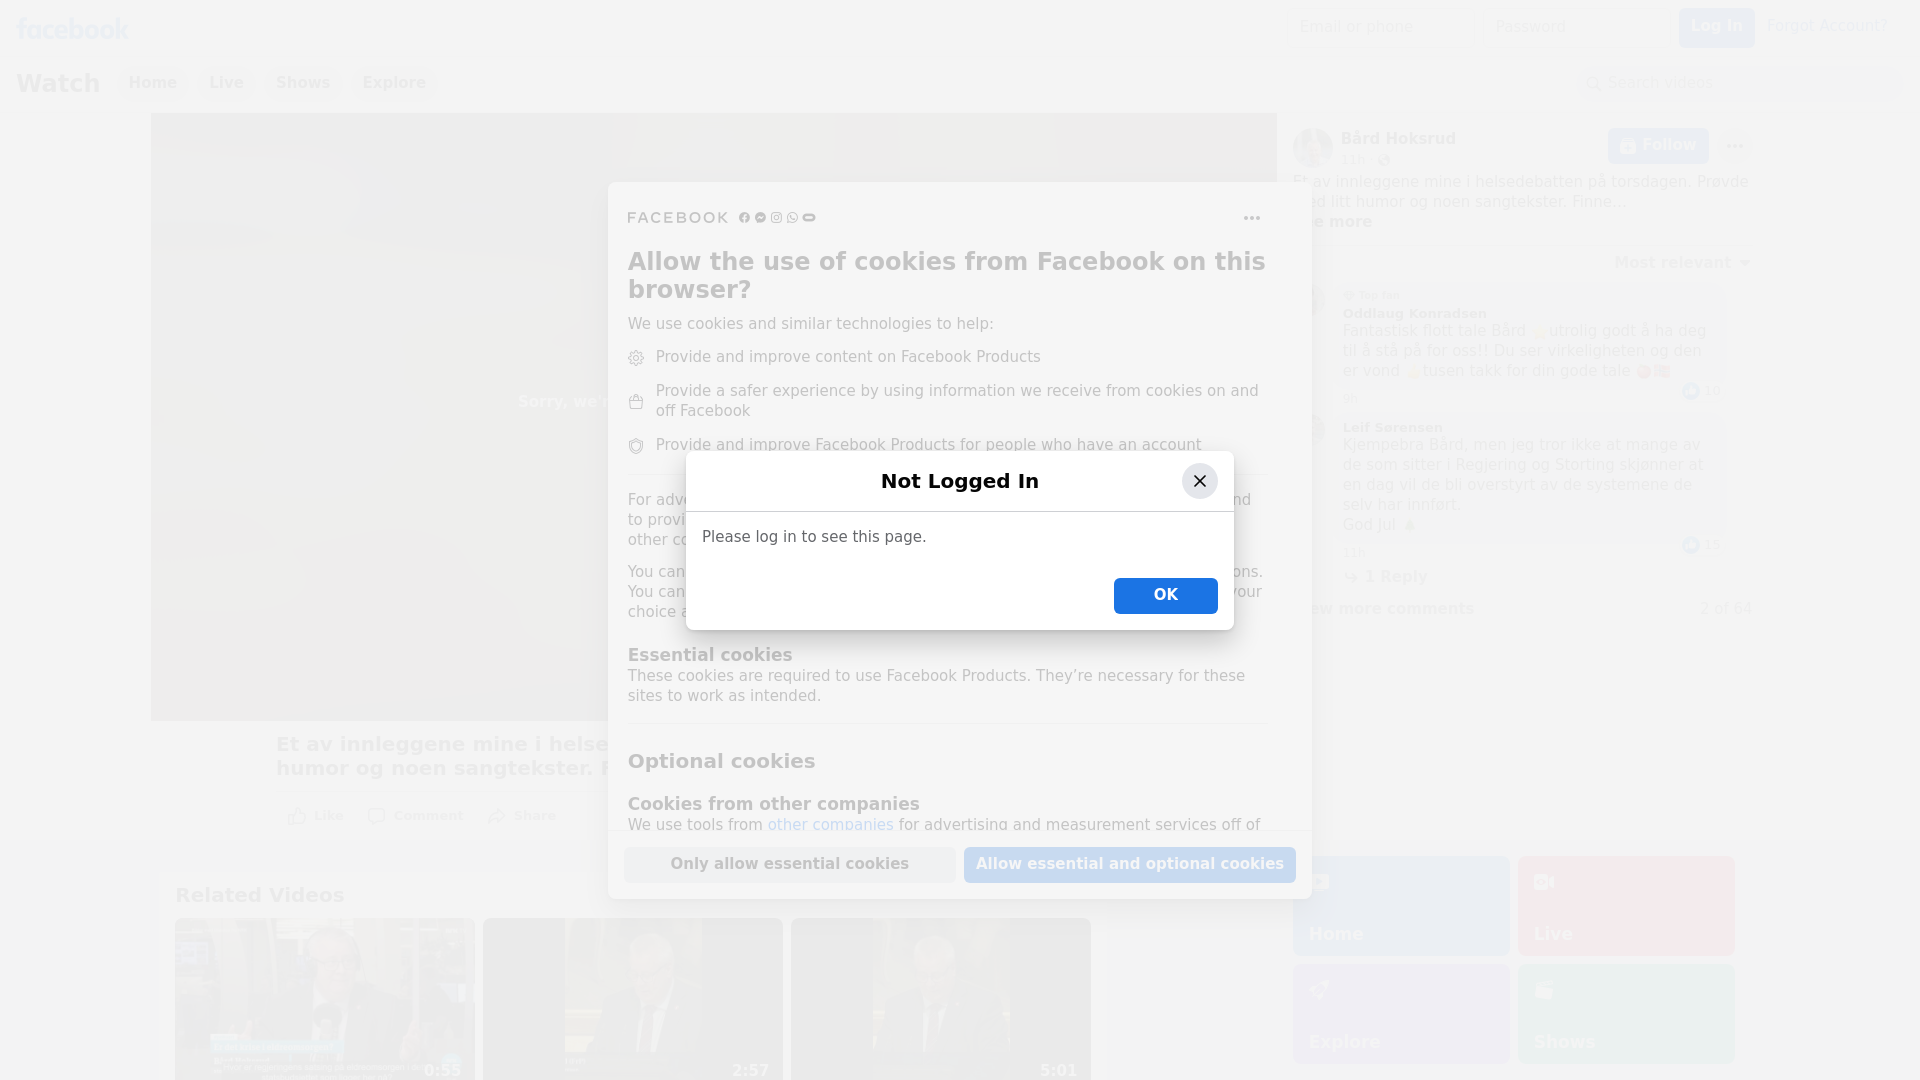Click the like reaction count on Oddlaug's comment
This screenshot has width=1920, height=1080.
(x=1701, y=391)
